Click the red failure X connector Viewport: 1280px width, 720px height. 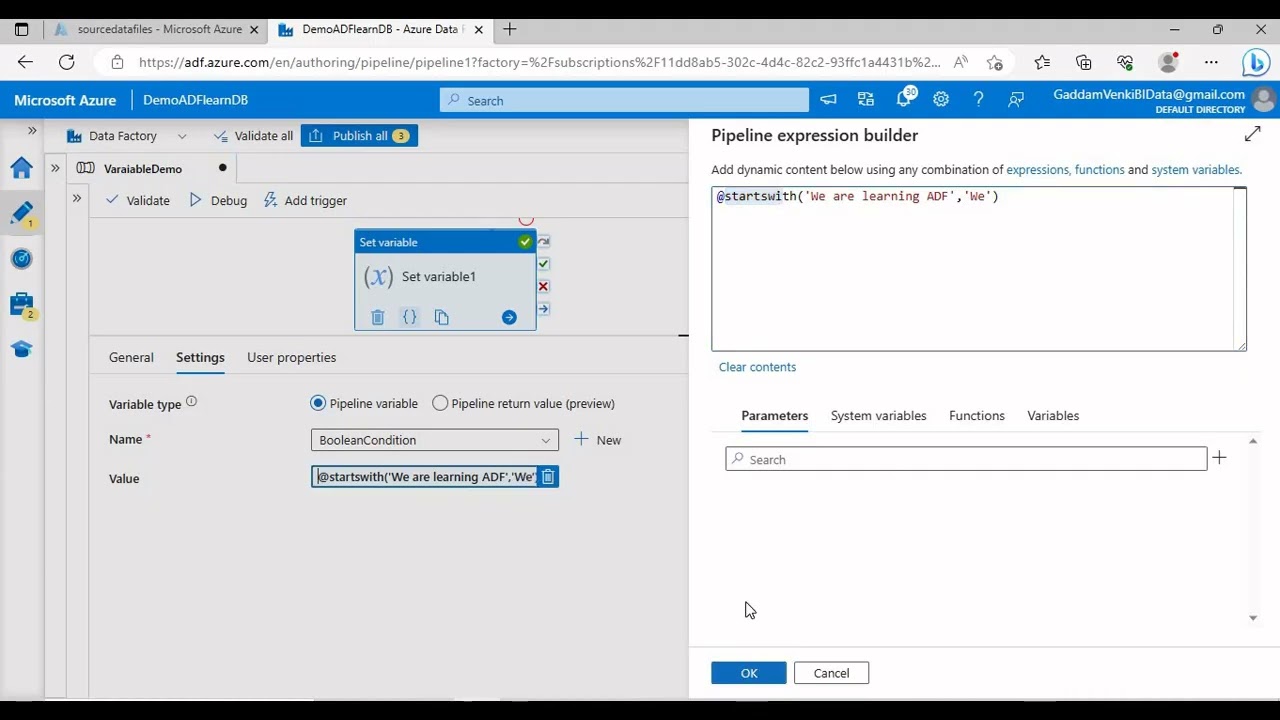543,286
